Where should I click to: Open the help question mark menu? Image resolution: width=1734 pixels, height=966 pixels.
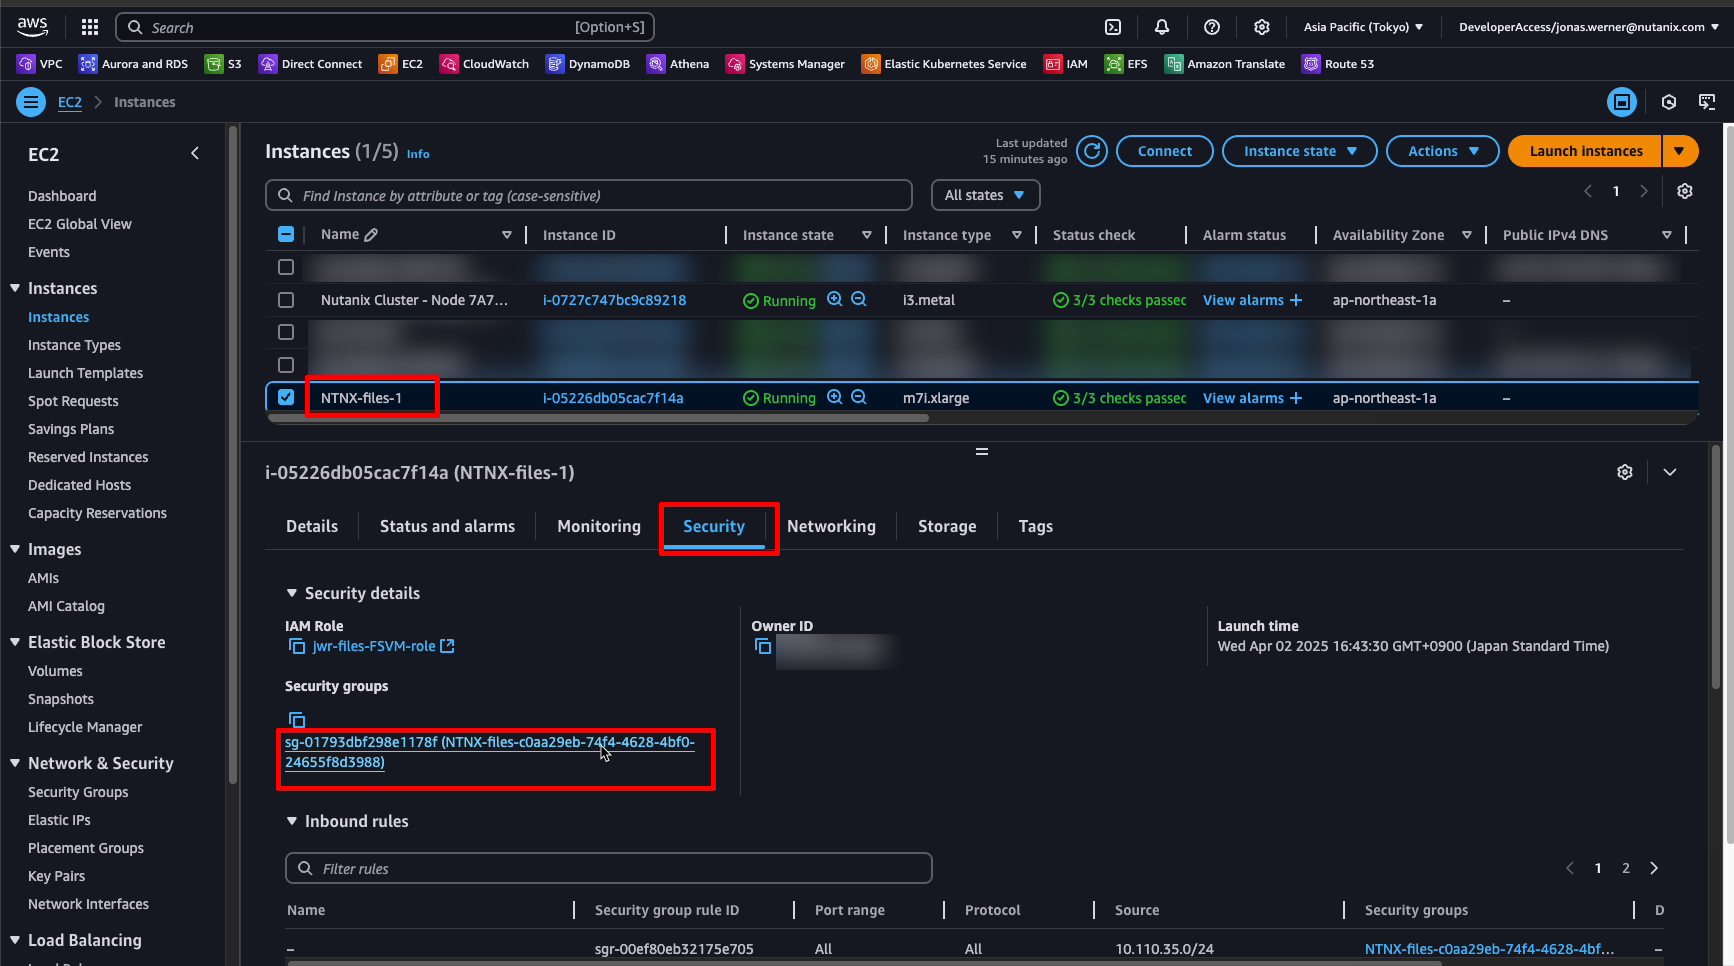pyautogui.click(x=1212, y=27)
